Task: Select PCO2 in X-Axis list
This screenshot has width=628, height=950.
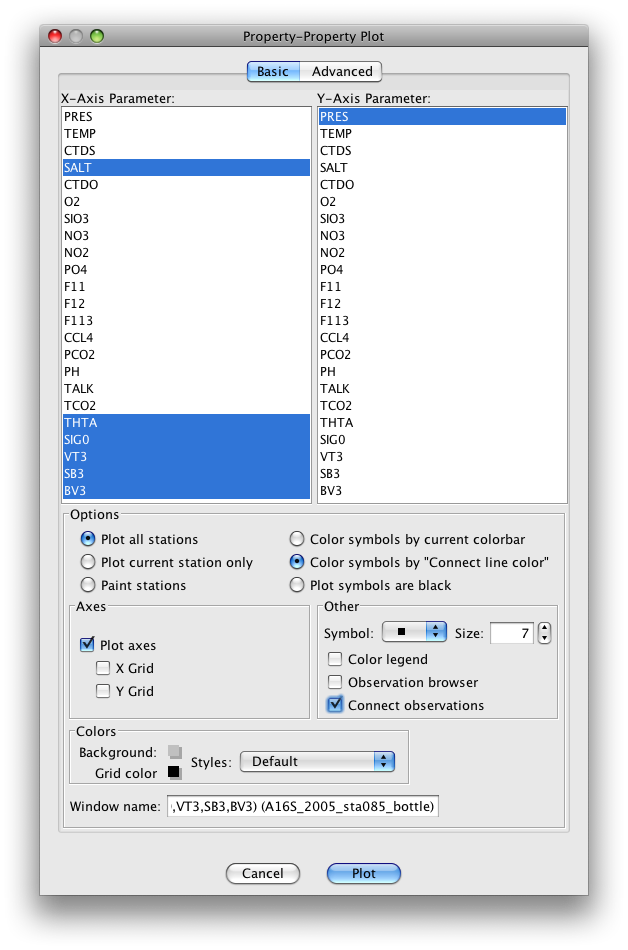Action: [187, 354]
